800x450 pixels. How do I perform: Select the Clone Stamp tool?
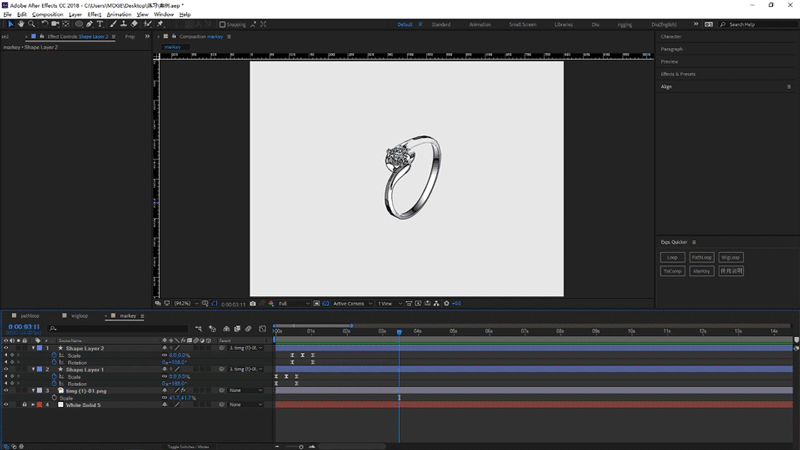[x=123, y=24]
